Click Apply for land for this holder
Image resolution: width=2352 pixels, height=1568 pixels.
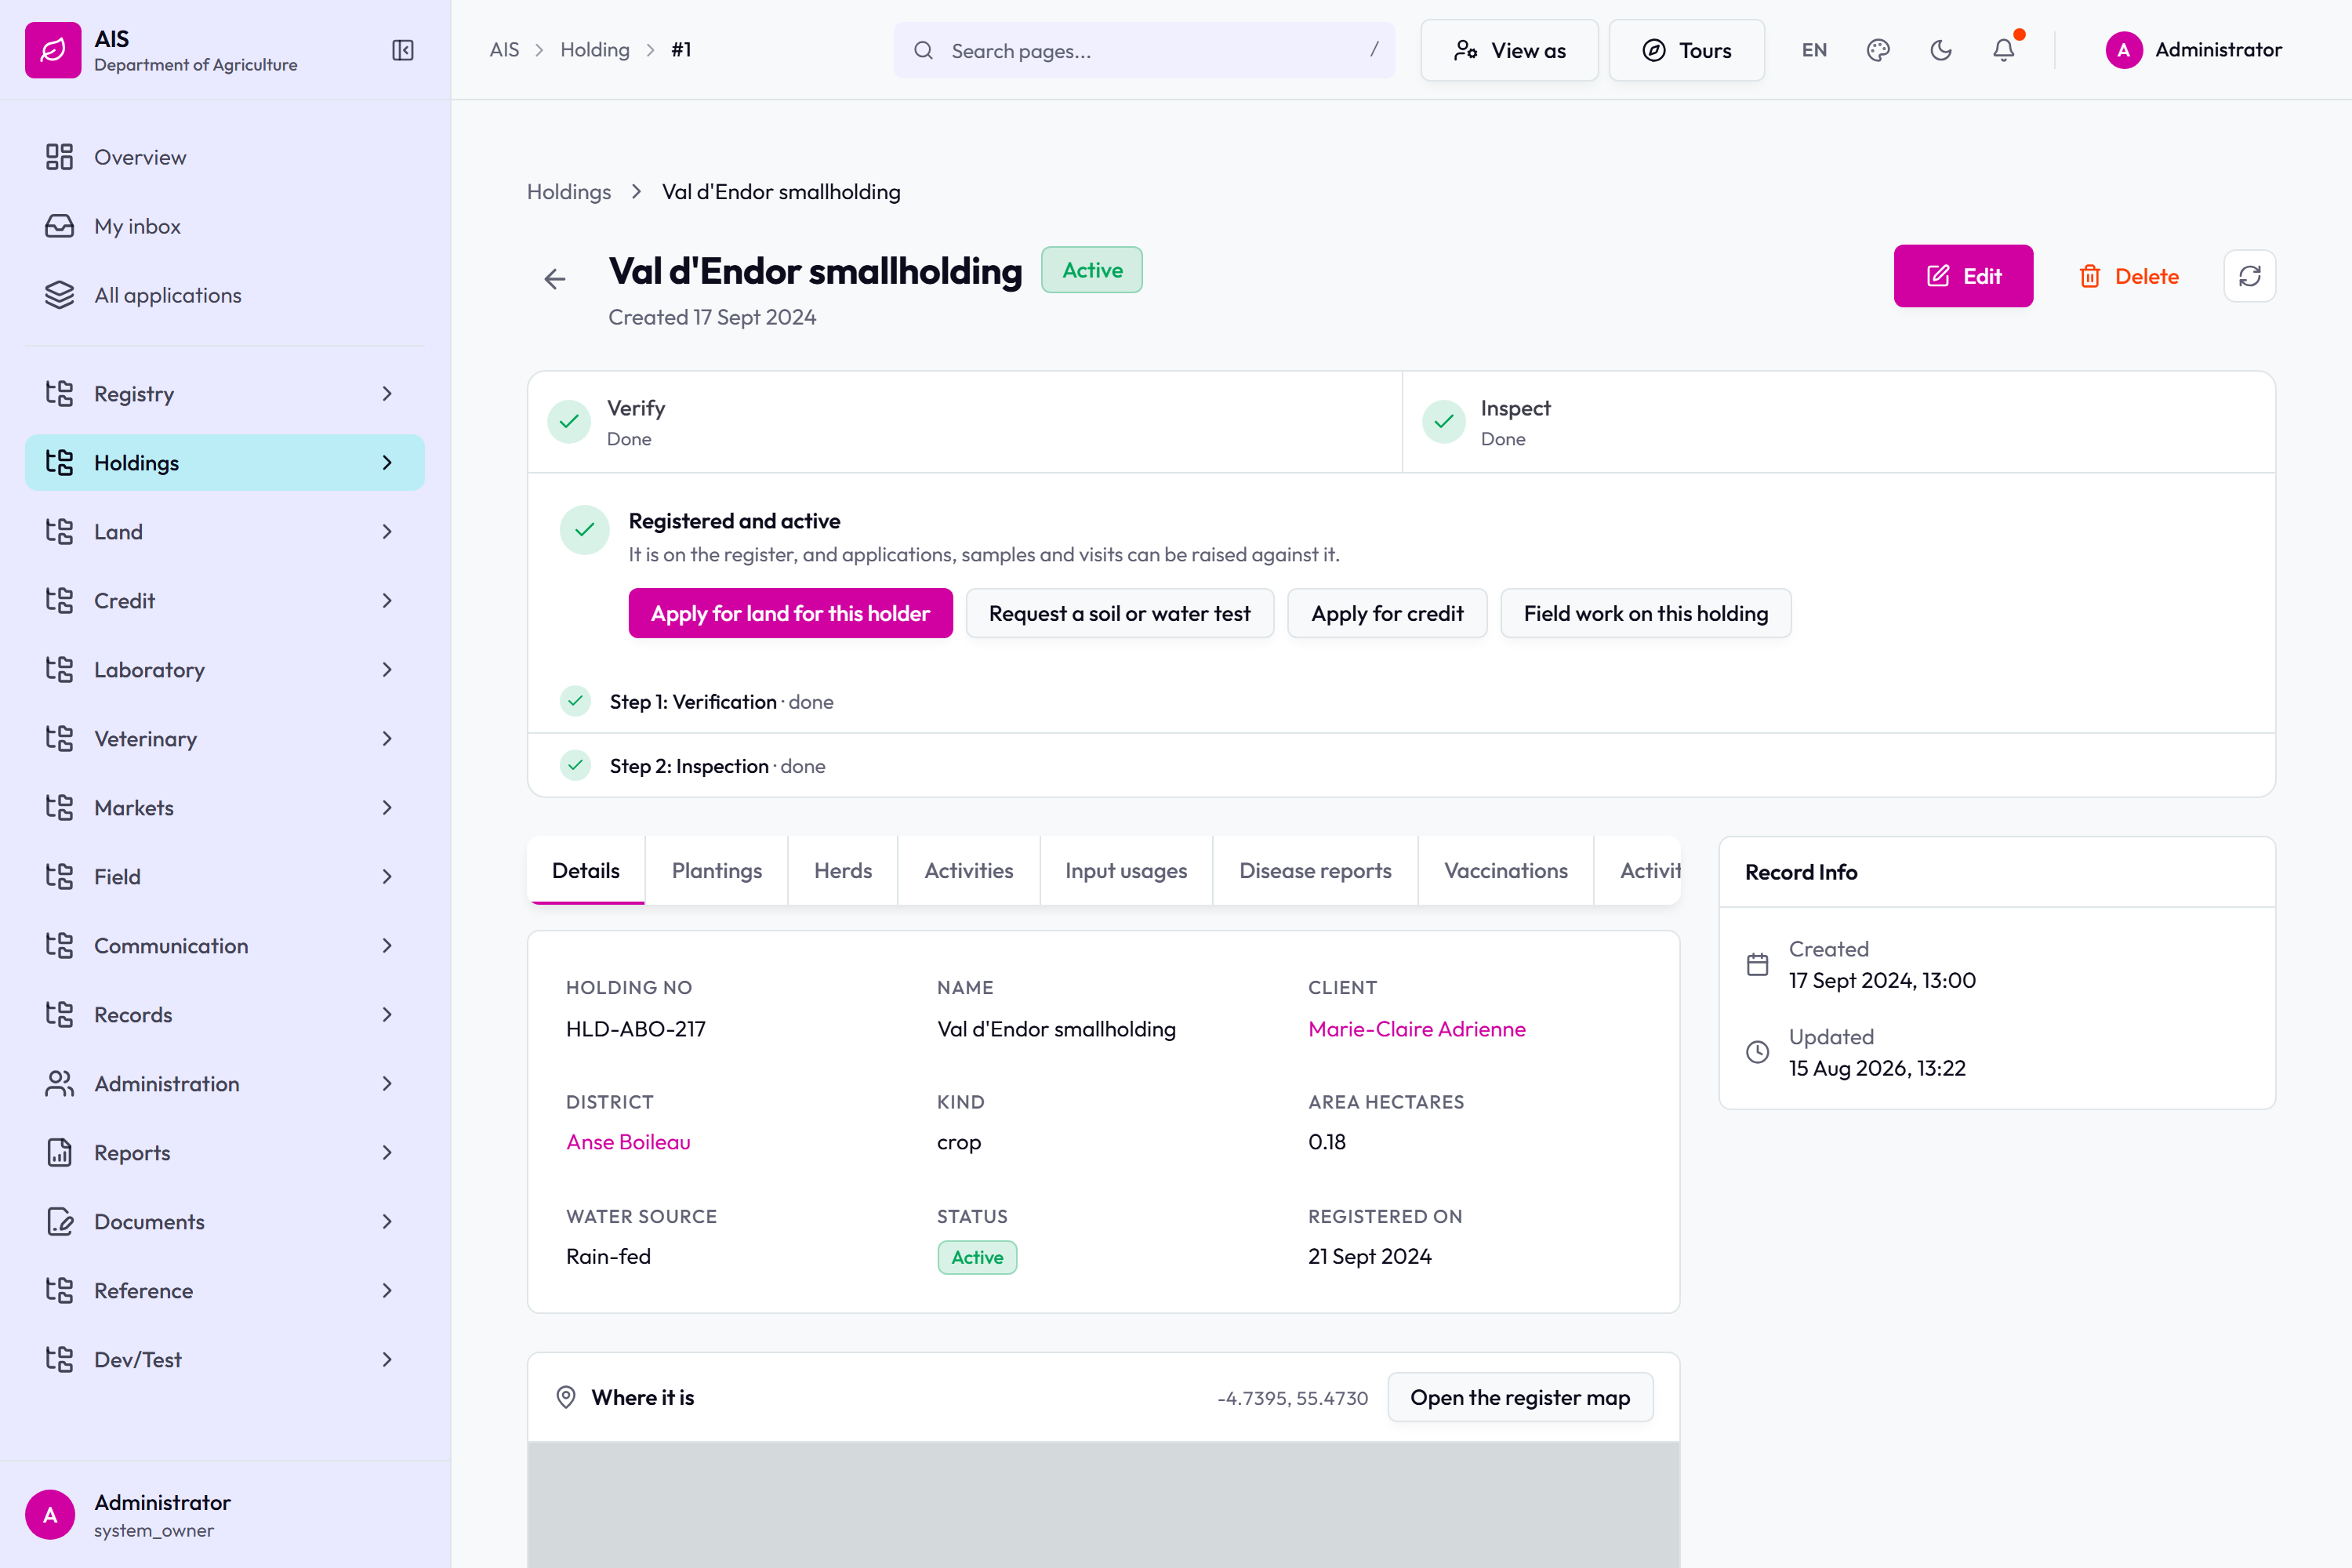click(x=790, y=613)
